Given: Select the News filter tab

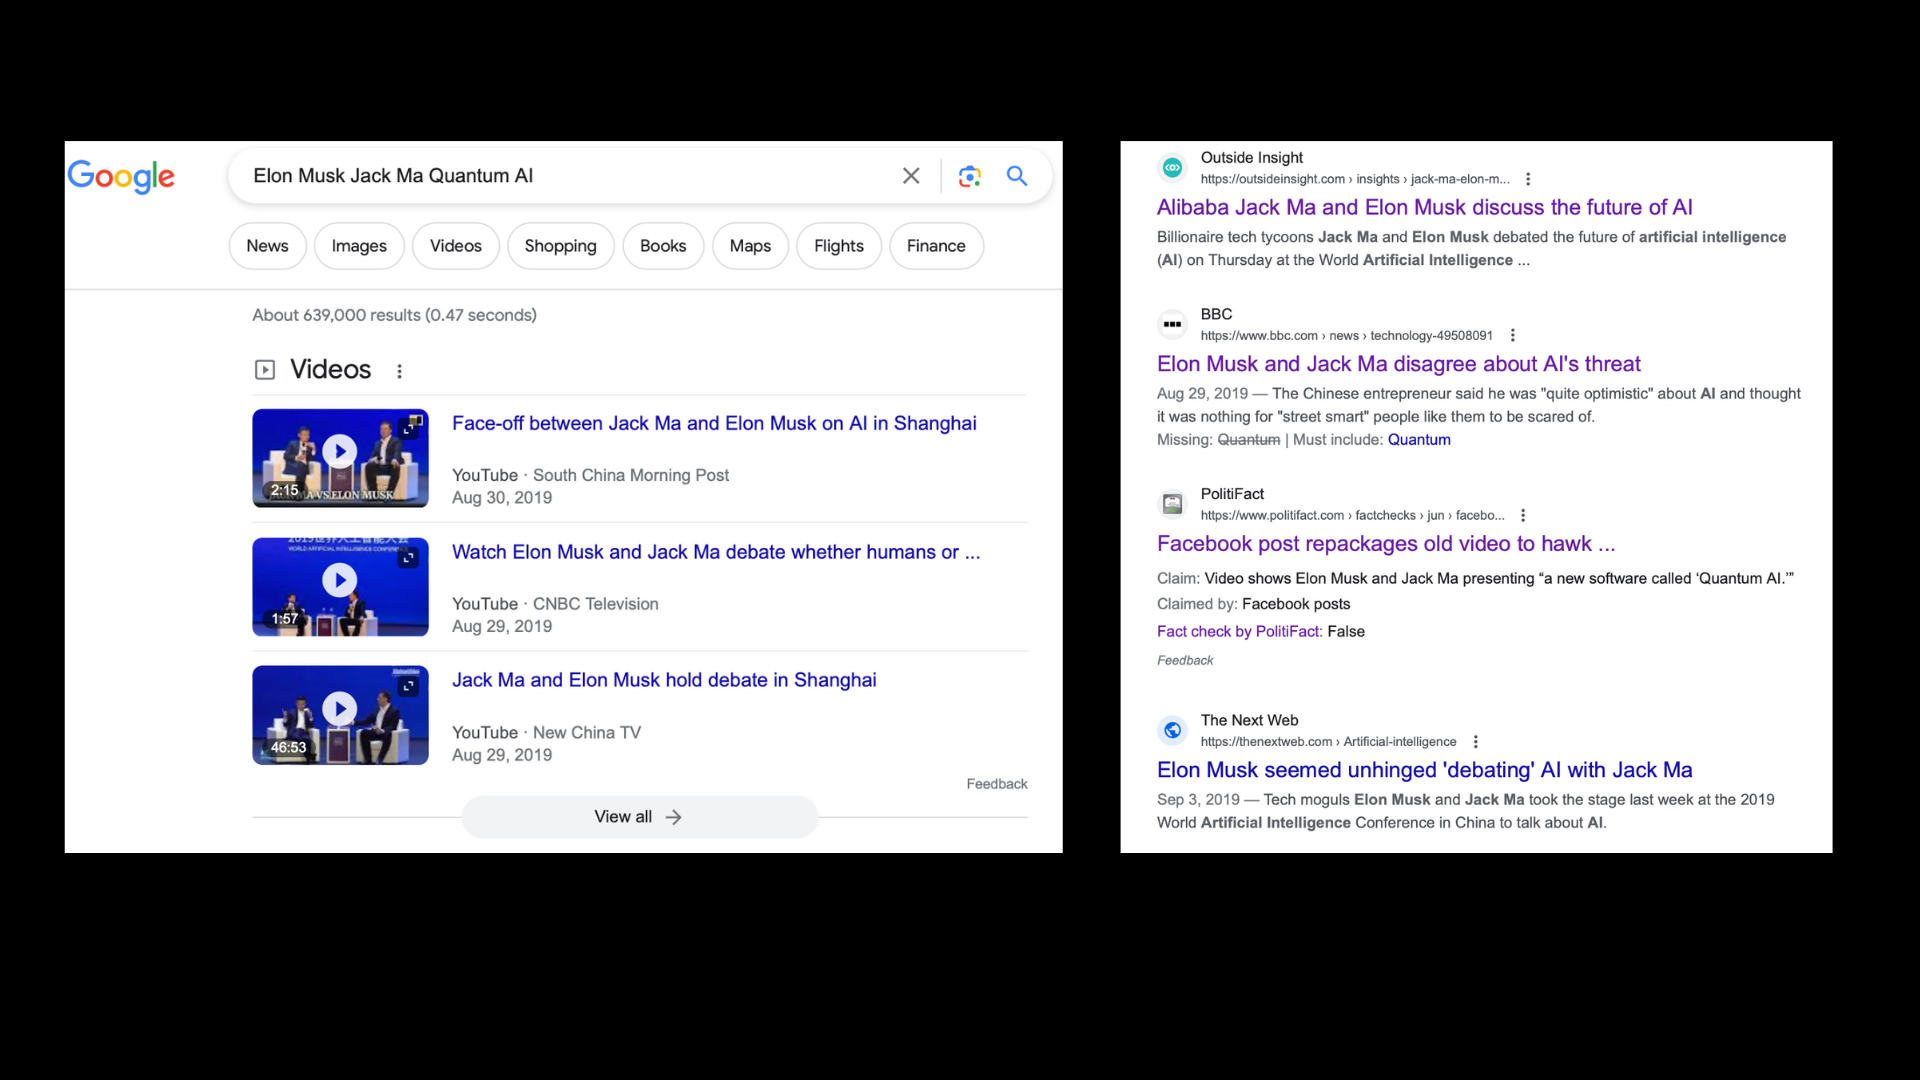Looking at the screenshot, I should click(267, 246).
